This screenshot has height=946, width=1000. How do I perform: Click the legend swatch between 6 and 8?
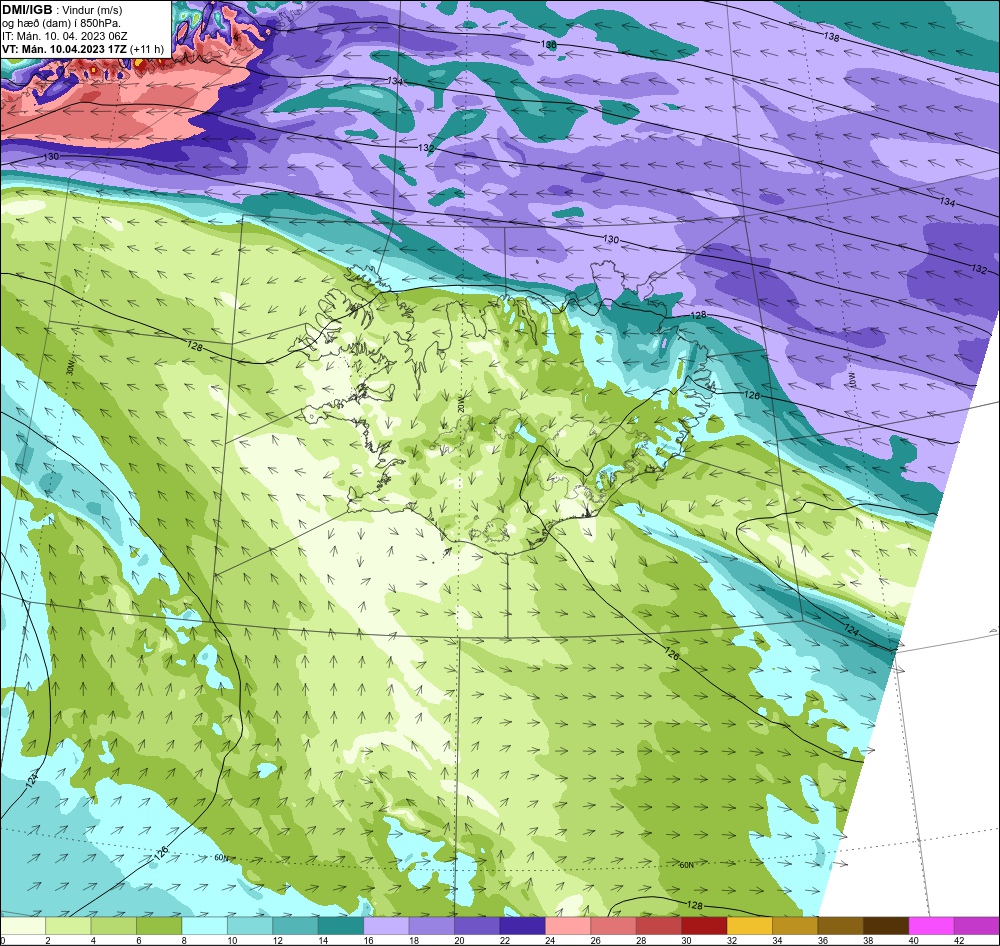(159, 925)
